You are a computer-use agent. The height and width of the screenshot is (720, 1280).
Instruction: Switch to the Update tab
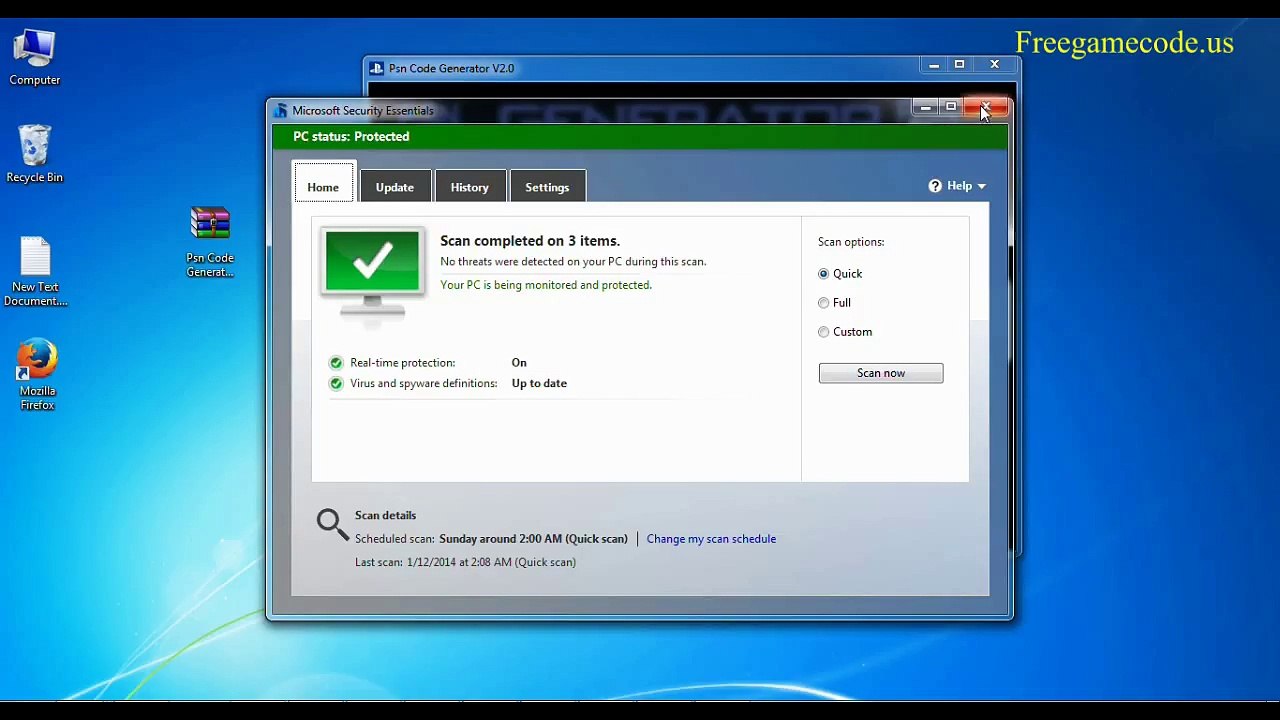tap(395, 187)
